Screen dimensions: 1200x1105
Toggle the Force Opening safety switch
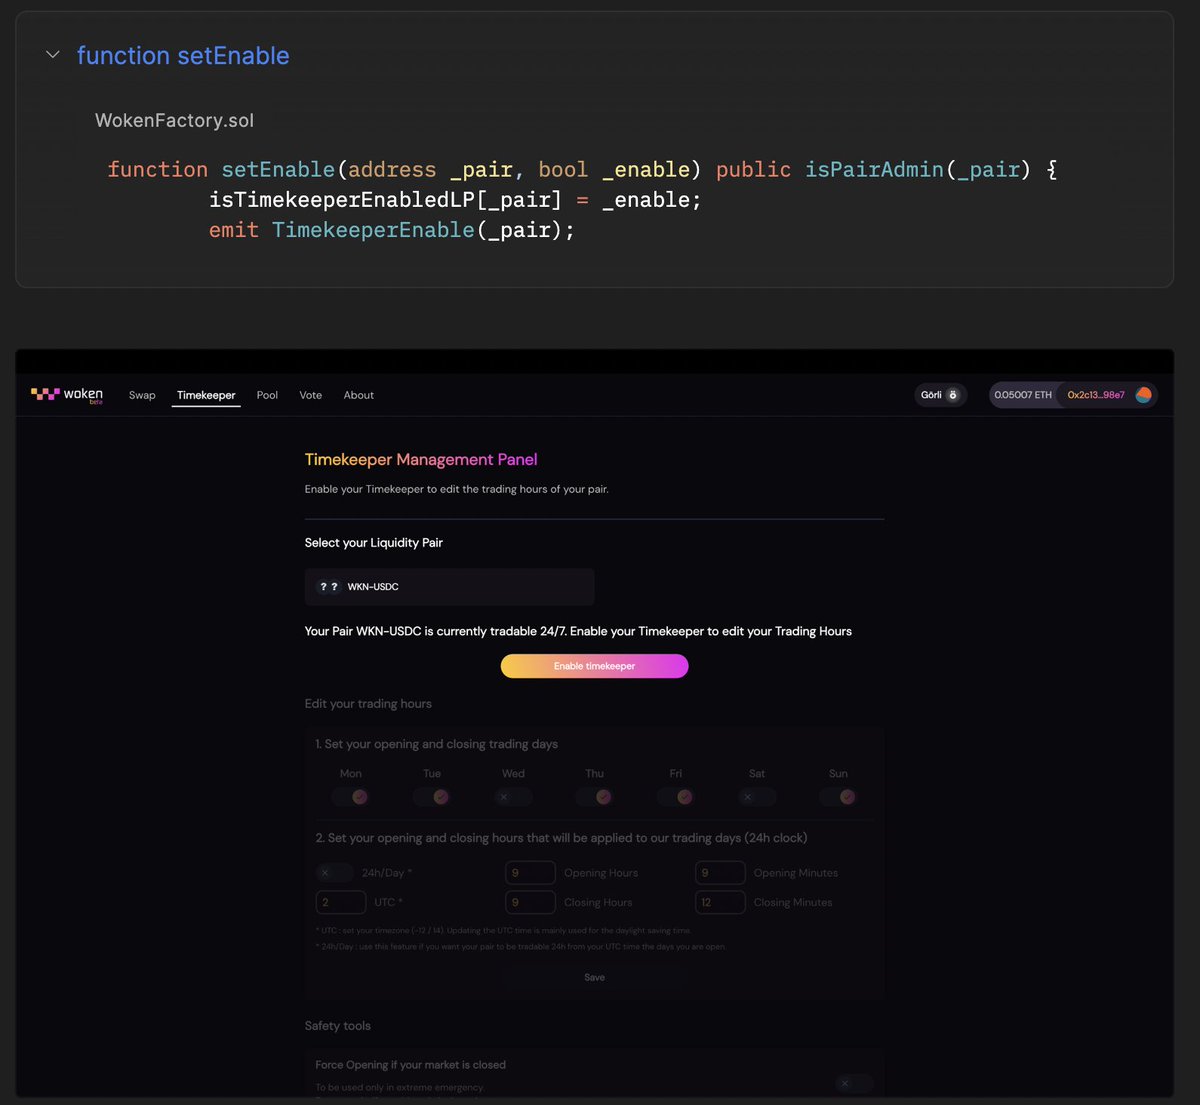(854, 1083)
